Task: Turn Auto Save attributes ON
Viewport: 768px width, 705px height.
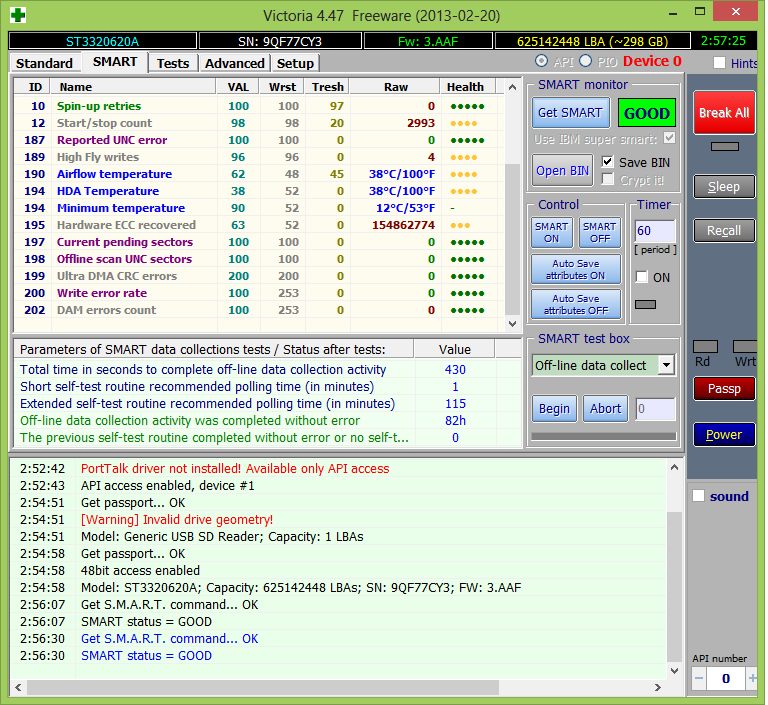Action: click(x=576, y=269)
